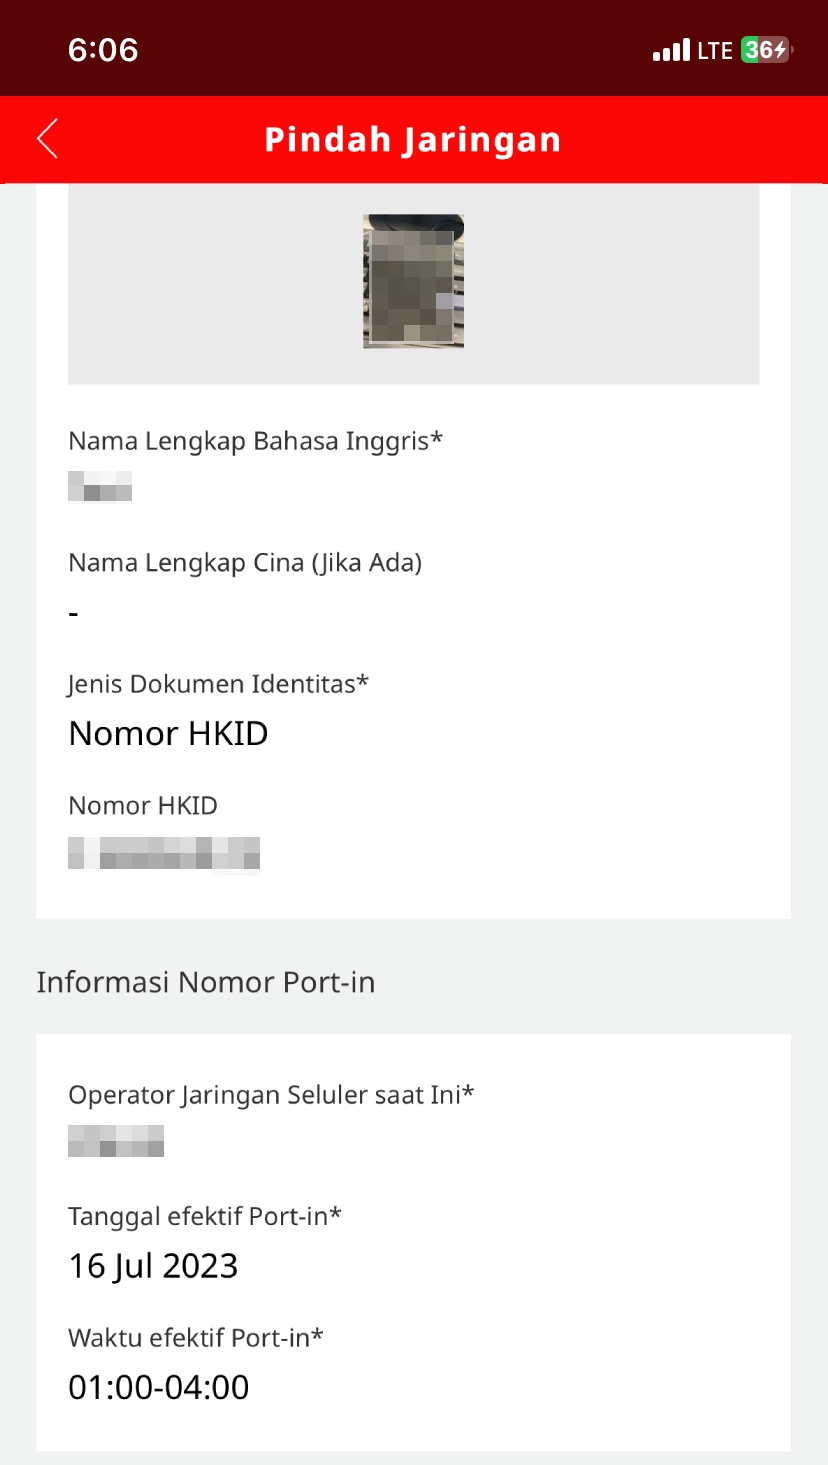828x1465 pixels.
Task: Tap the battery charging indicator
Action: click(x=765, y=50)
